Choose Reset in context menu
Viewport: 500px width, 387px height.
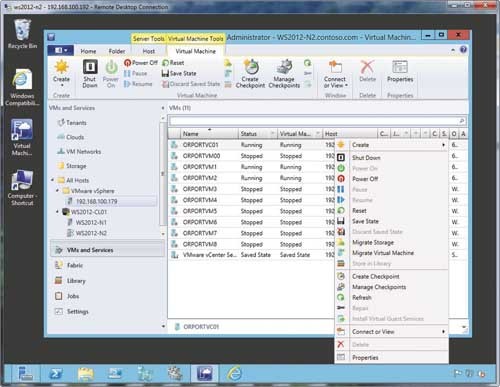click(391, 211)
